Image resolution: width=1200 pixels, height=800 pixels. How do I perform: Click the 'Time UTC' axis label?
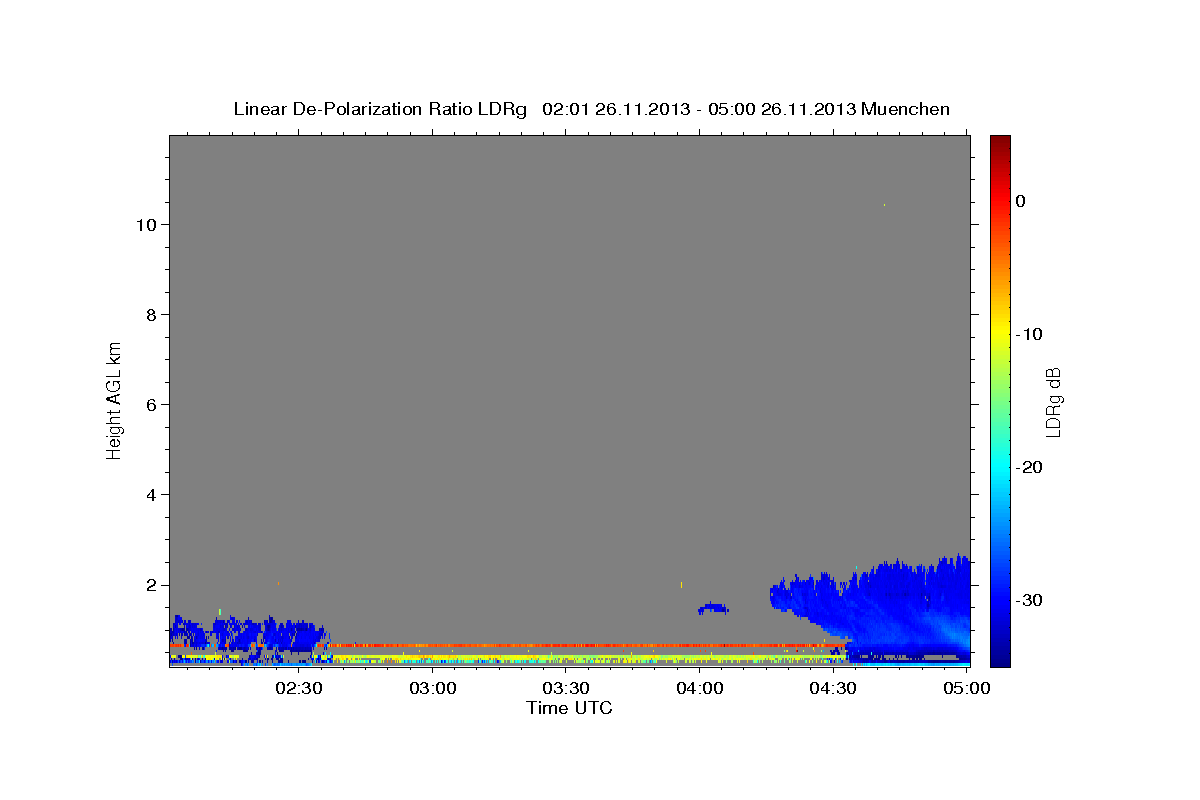point(569,708)
